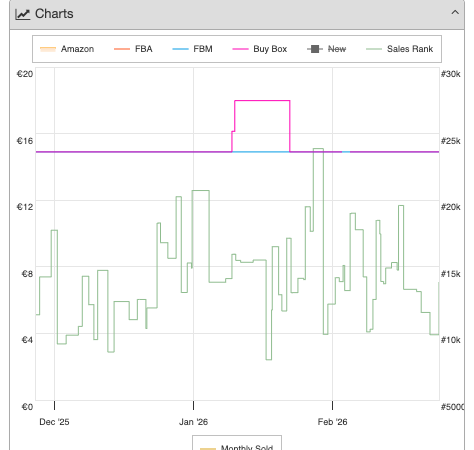Click the Buy Box price spike plateau
Image resolution: width=474 pixels, height=450 pixels.
click(x=262, y=101)
